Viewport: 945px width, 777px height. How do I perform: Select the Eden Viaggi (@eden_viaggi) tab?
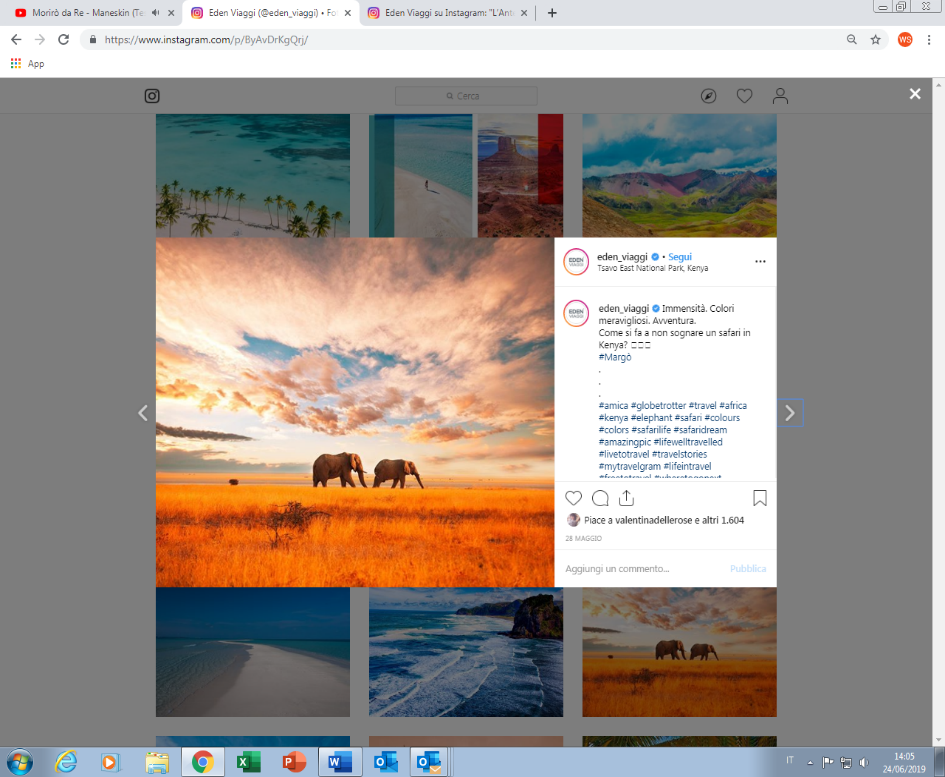pos(271,13)
